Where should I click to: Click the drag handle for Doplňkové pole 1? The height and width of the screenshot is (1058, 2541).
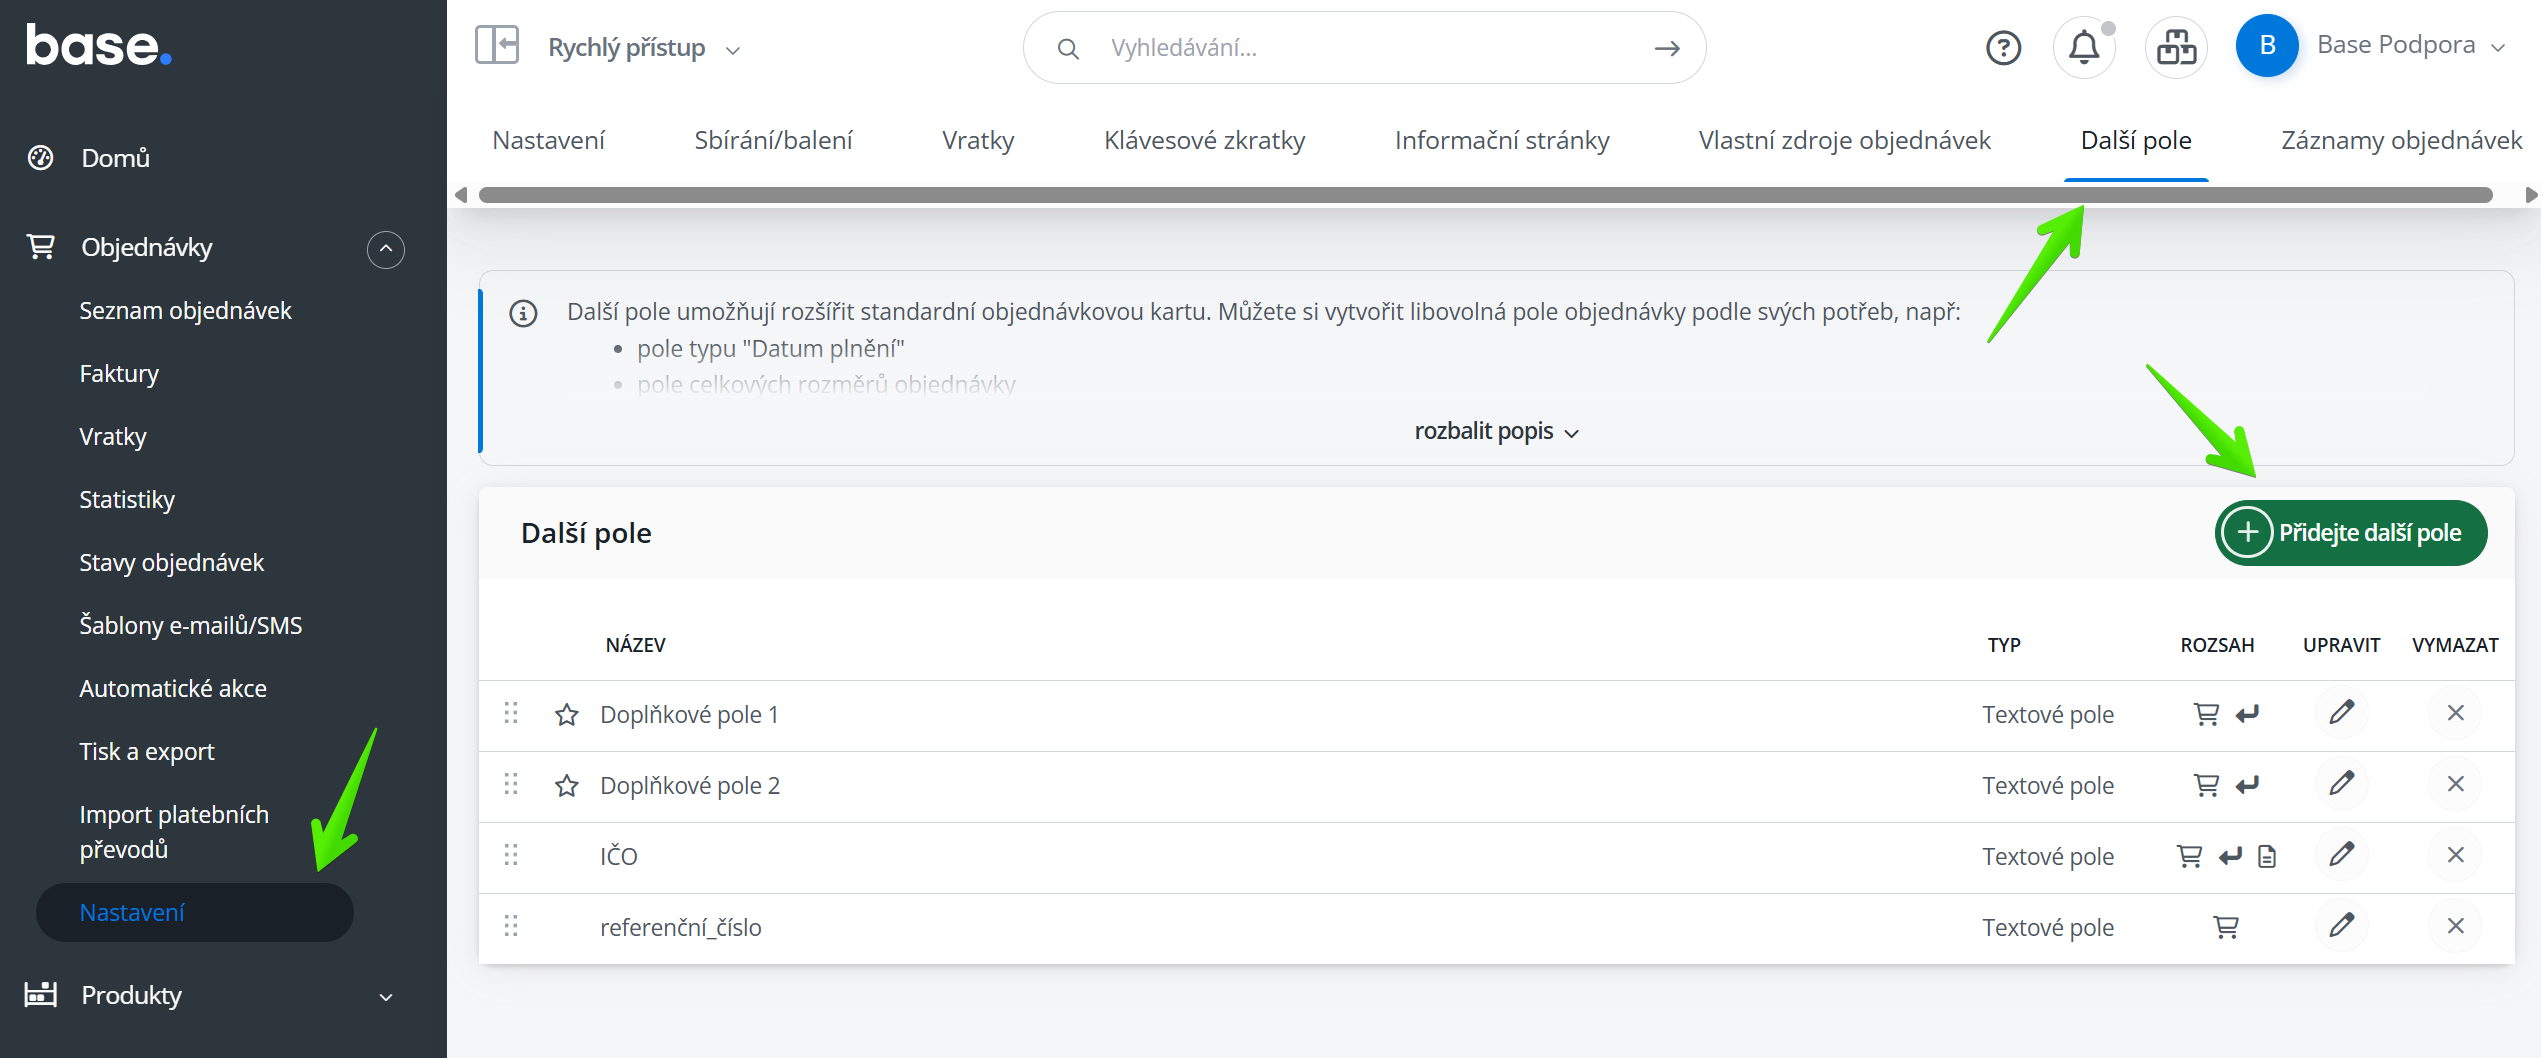point(511,713)
